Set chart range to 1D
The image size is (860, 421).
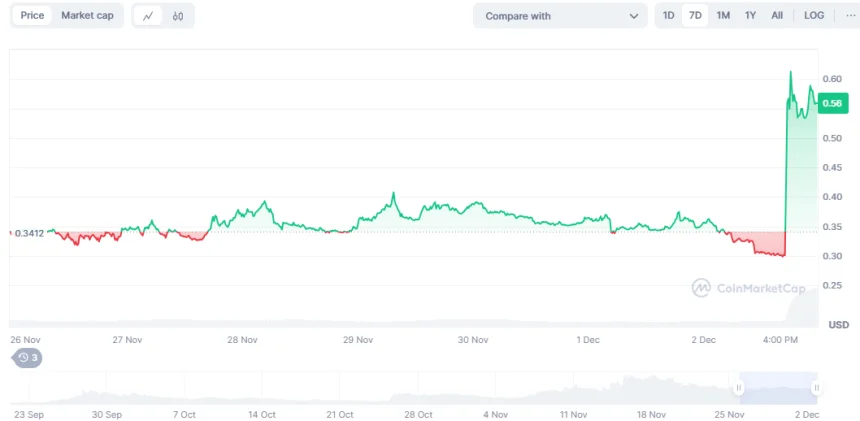click(668, 16)
